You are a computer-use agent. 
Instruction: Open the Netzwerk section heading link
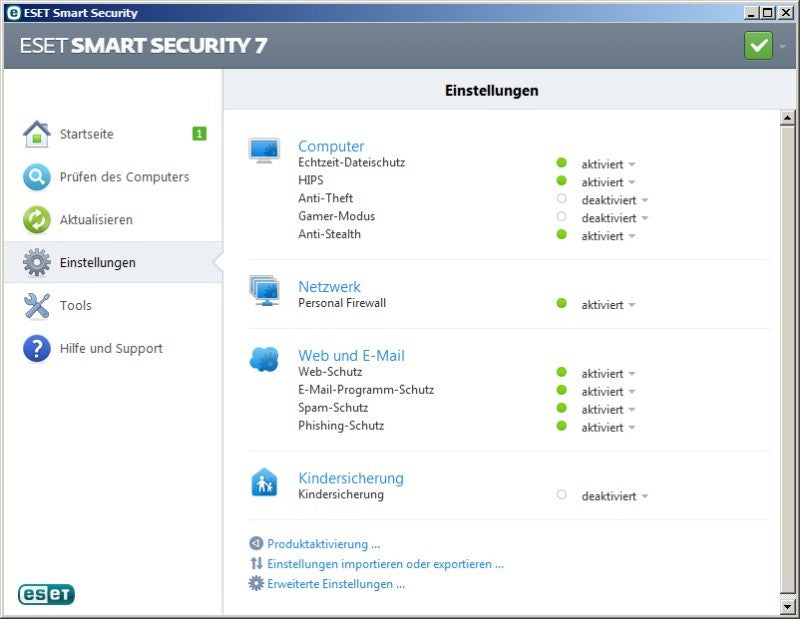click(329, 286)
